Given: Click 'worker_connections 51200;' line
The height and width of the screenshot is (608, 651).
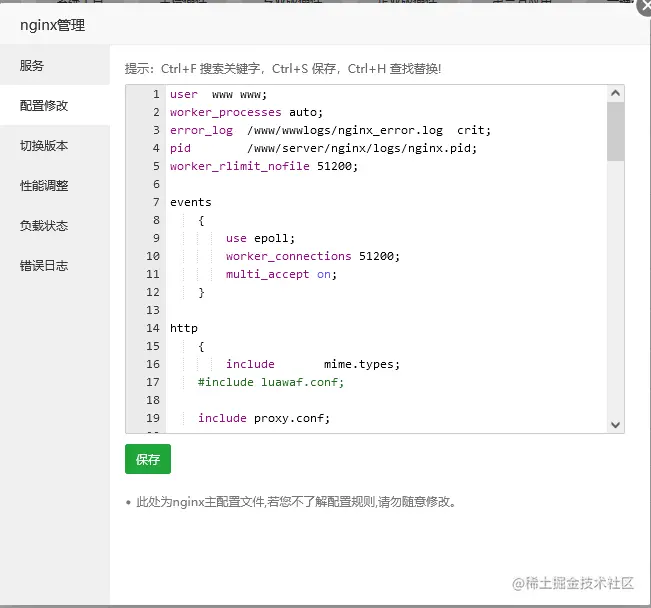Looking at the screenshot, I should click(313, 256).
